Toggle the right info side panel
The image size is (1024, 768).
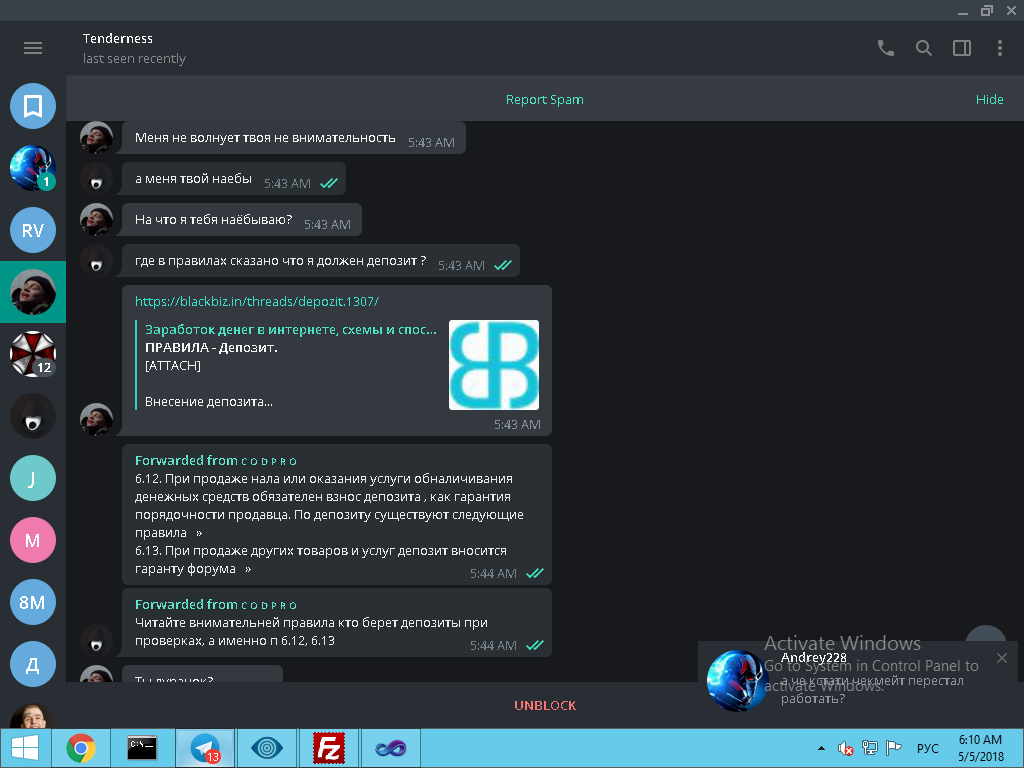pos(962,48)
